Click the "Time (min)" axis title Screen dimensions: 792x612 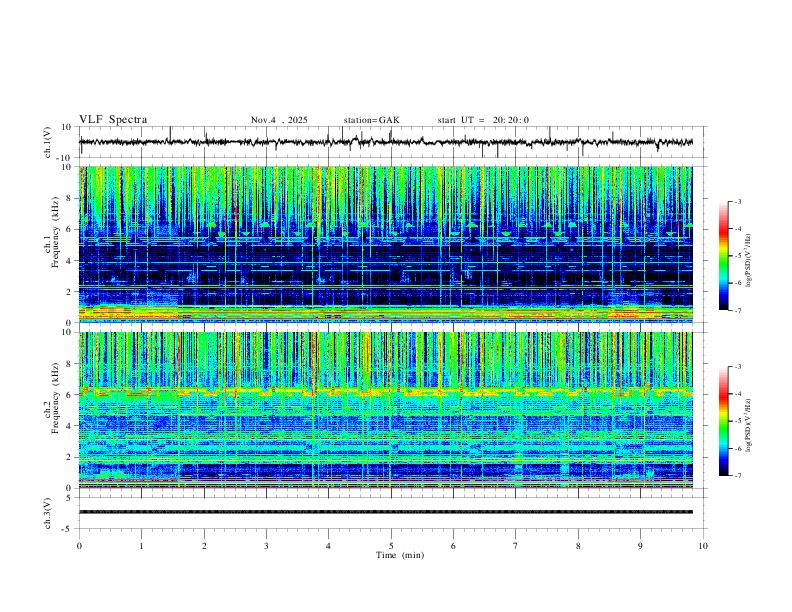400,555
